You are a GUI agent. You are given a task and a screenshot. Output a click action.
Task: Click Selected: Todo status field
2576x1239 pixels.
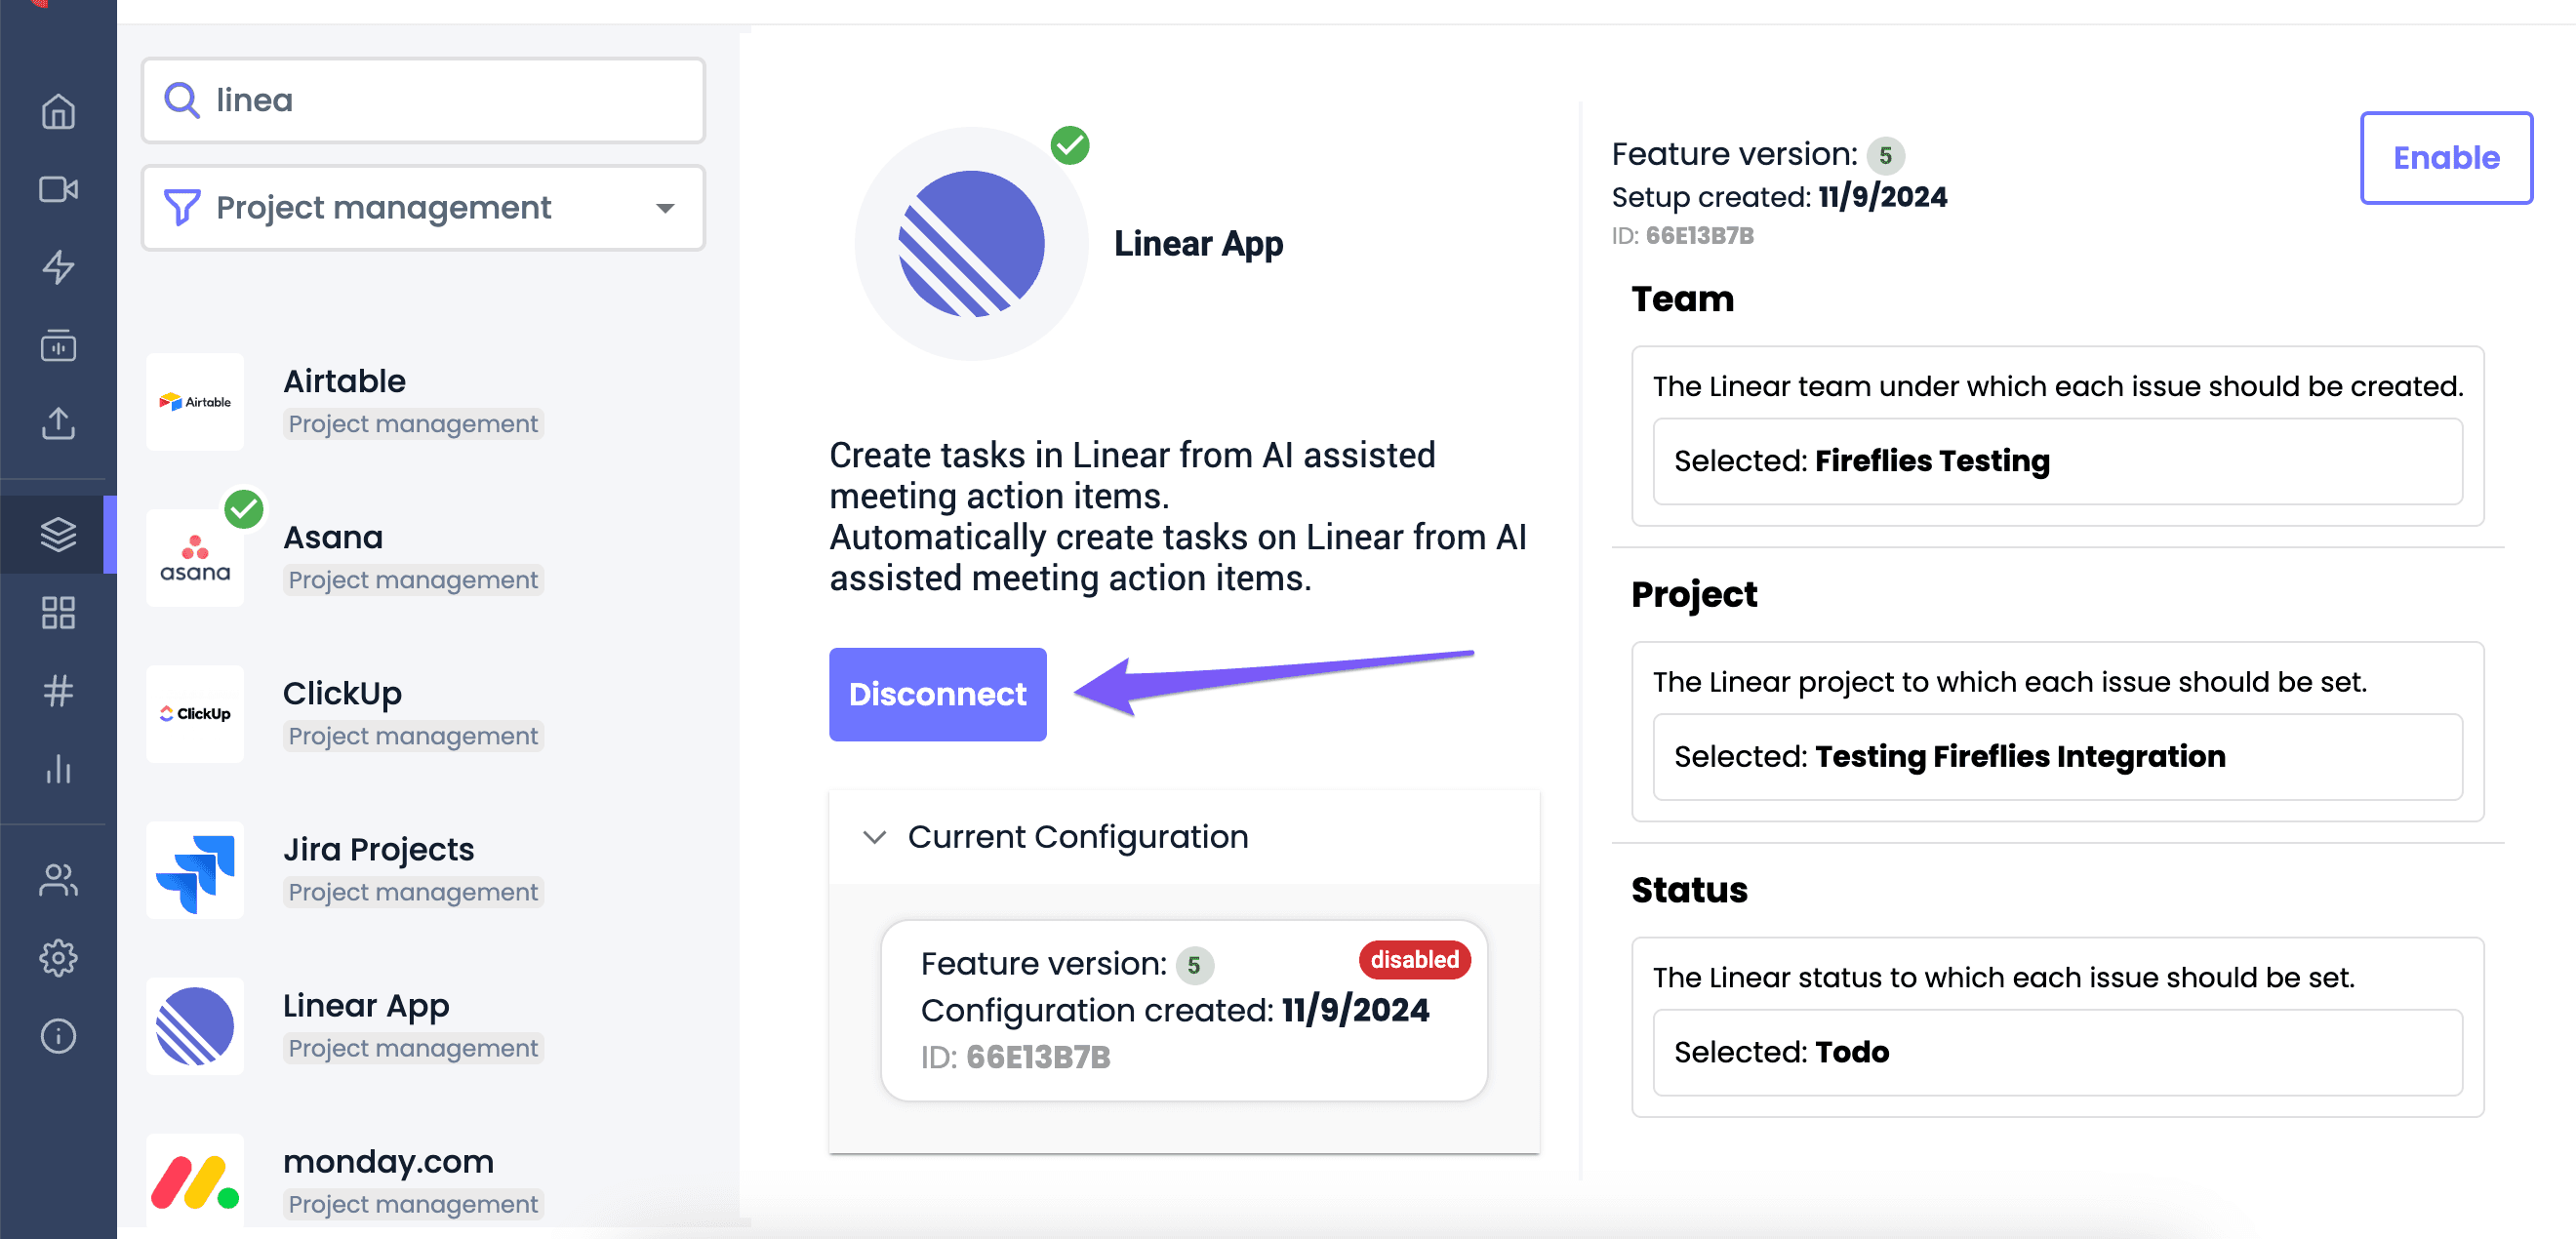point(2057,1053)
